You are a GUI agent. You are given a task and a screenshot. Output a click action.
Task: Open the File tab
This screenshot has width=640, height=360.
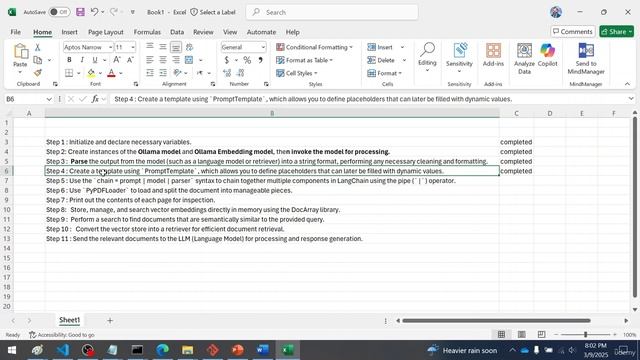click(x=16, y=32)
